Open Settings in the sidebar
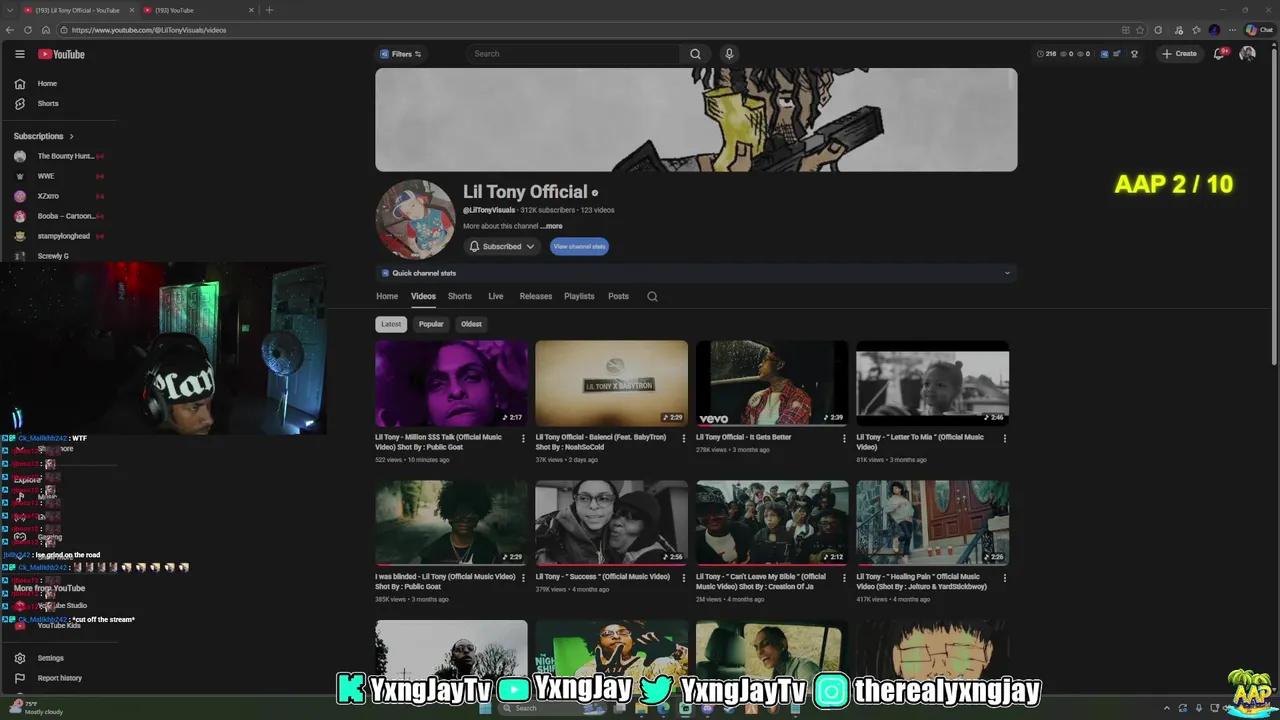1280x720 pixels. 50,658
